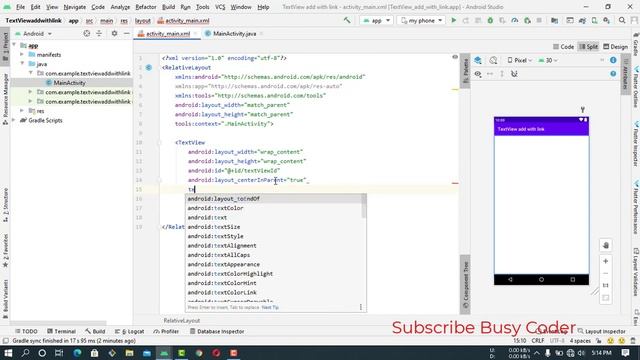Toggle the orientation icon in preview toolbar
This screenshot has width=640, height=360.
493,60
